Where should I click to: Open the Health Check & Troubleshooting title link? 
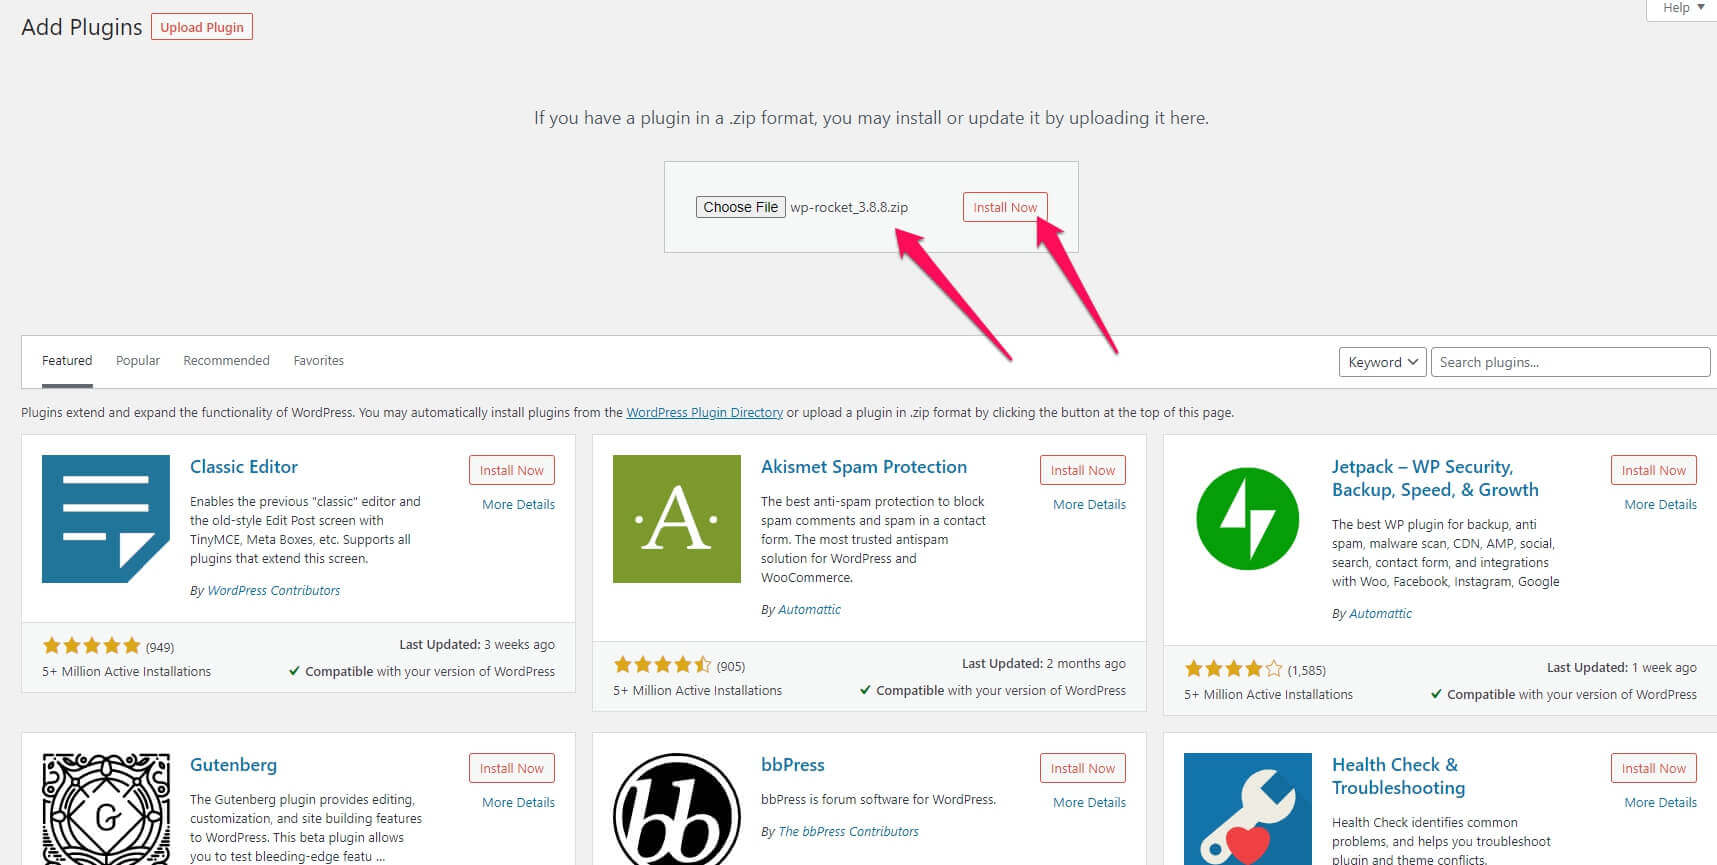click(x=1398, y=776)
